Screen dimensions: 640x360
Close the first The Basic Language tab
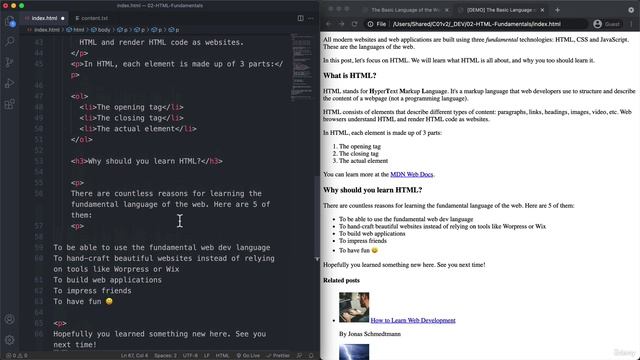pos(447,10)
